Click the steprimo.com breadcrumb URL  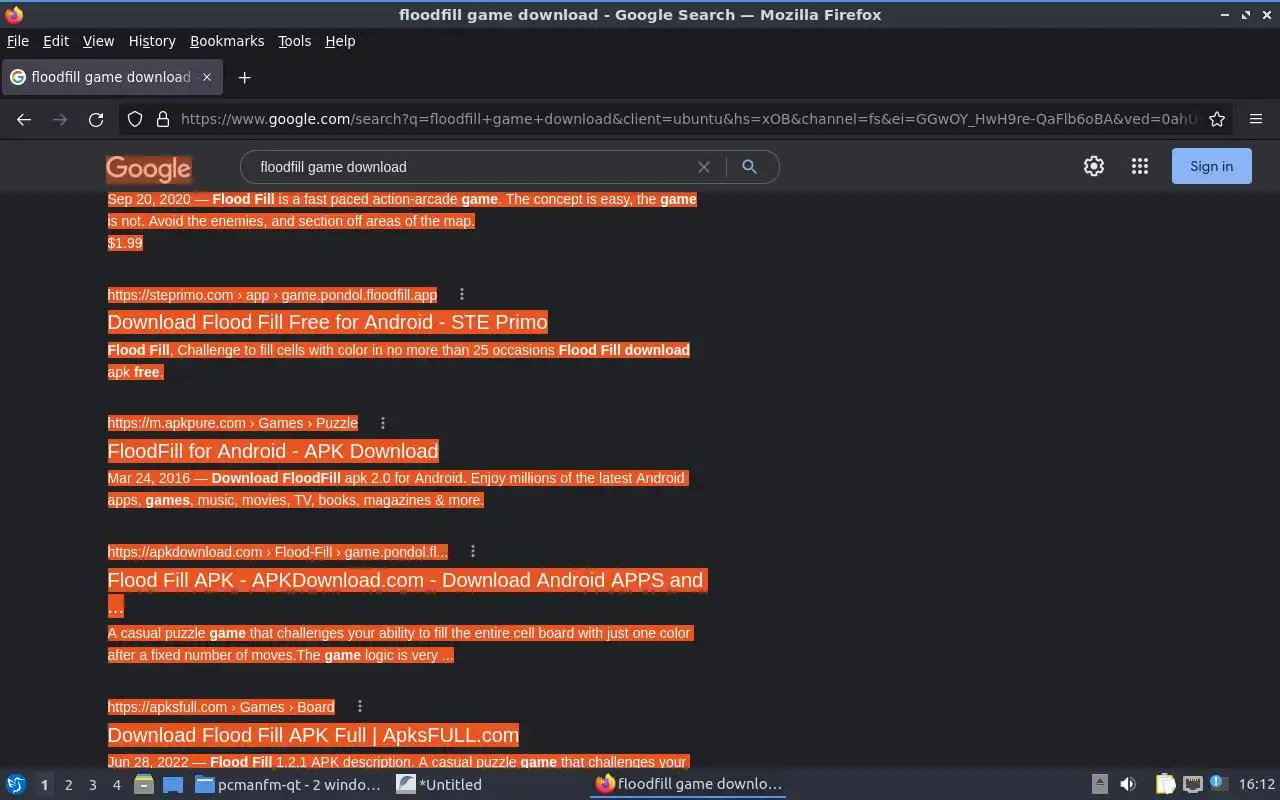click(x=272, y=295)
